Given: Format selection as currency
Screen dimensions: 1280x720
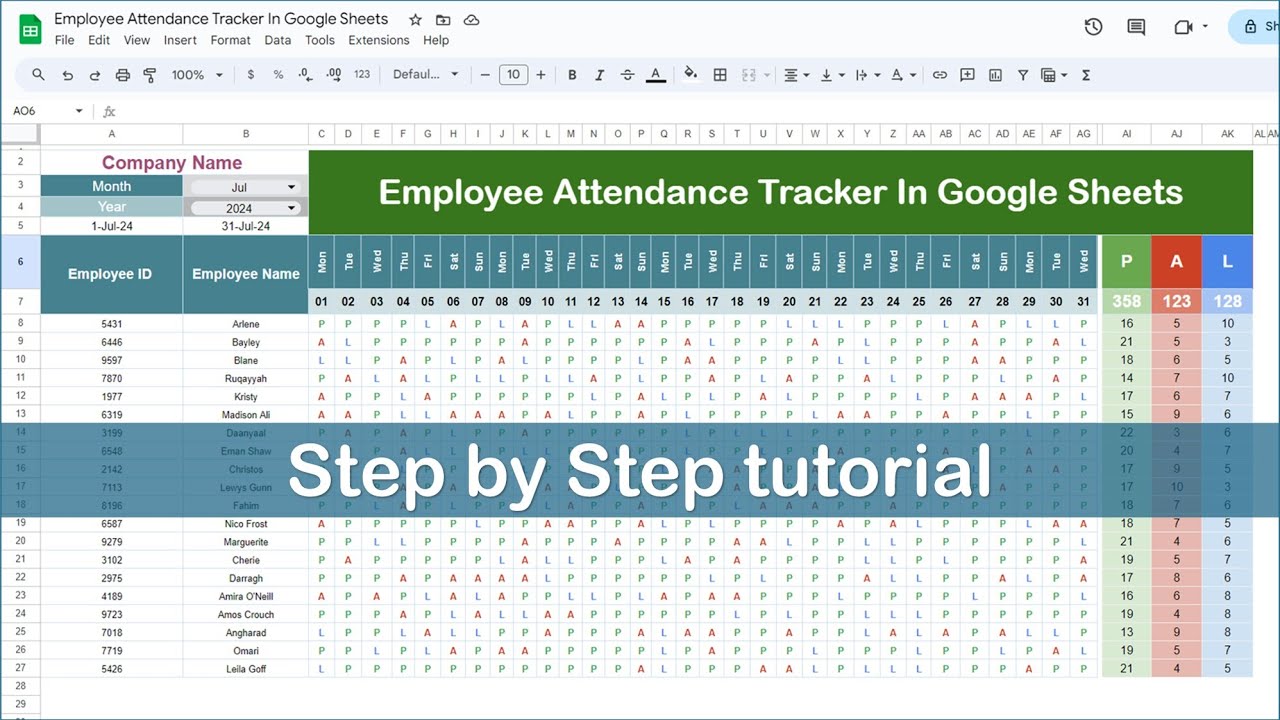Looking at the screenshot, I should tap(250, 75).
